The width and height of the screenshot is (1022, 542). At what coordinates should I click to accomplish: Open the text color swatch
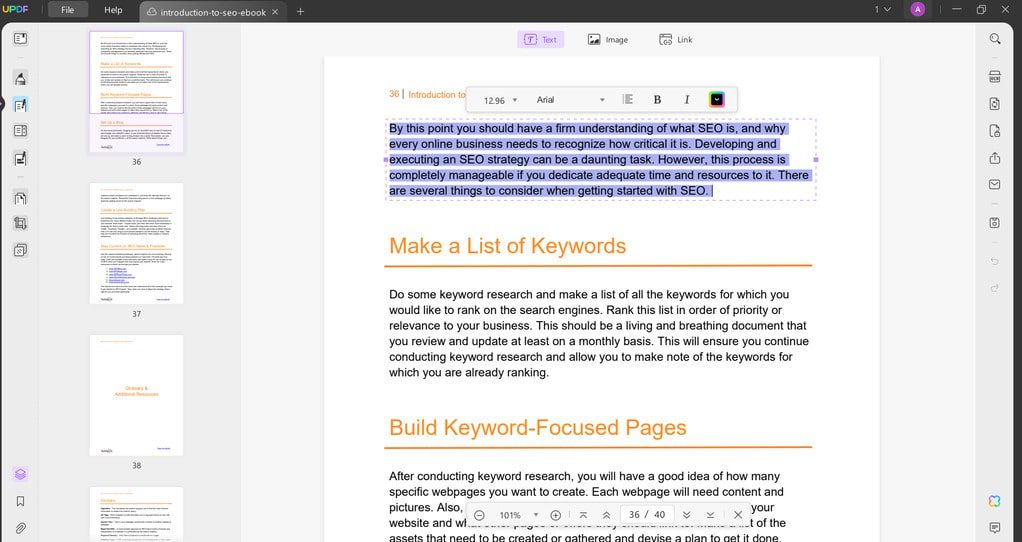tap(717, 100)
